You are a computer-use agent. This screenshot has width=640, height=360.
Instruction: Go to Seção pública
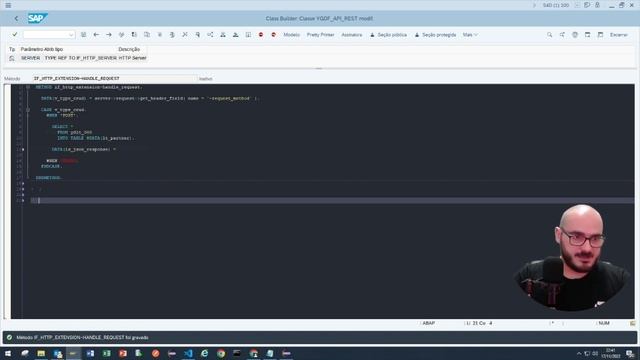tap(388, 35)
